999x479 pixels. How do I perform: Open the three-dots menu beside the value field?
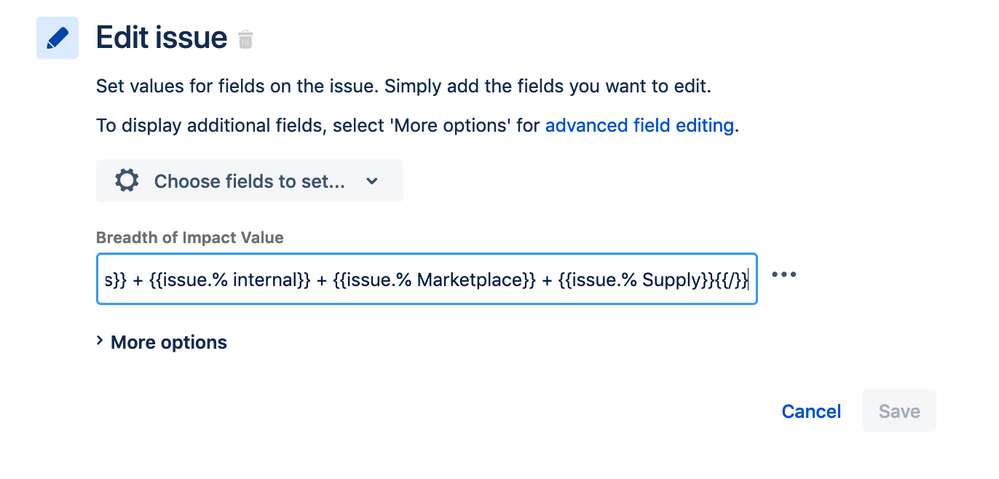784,275
